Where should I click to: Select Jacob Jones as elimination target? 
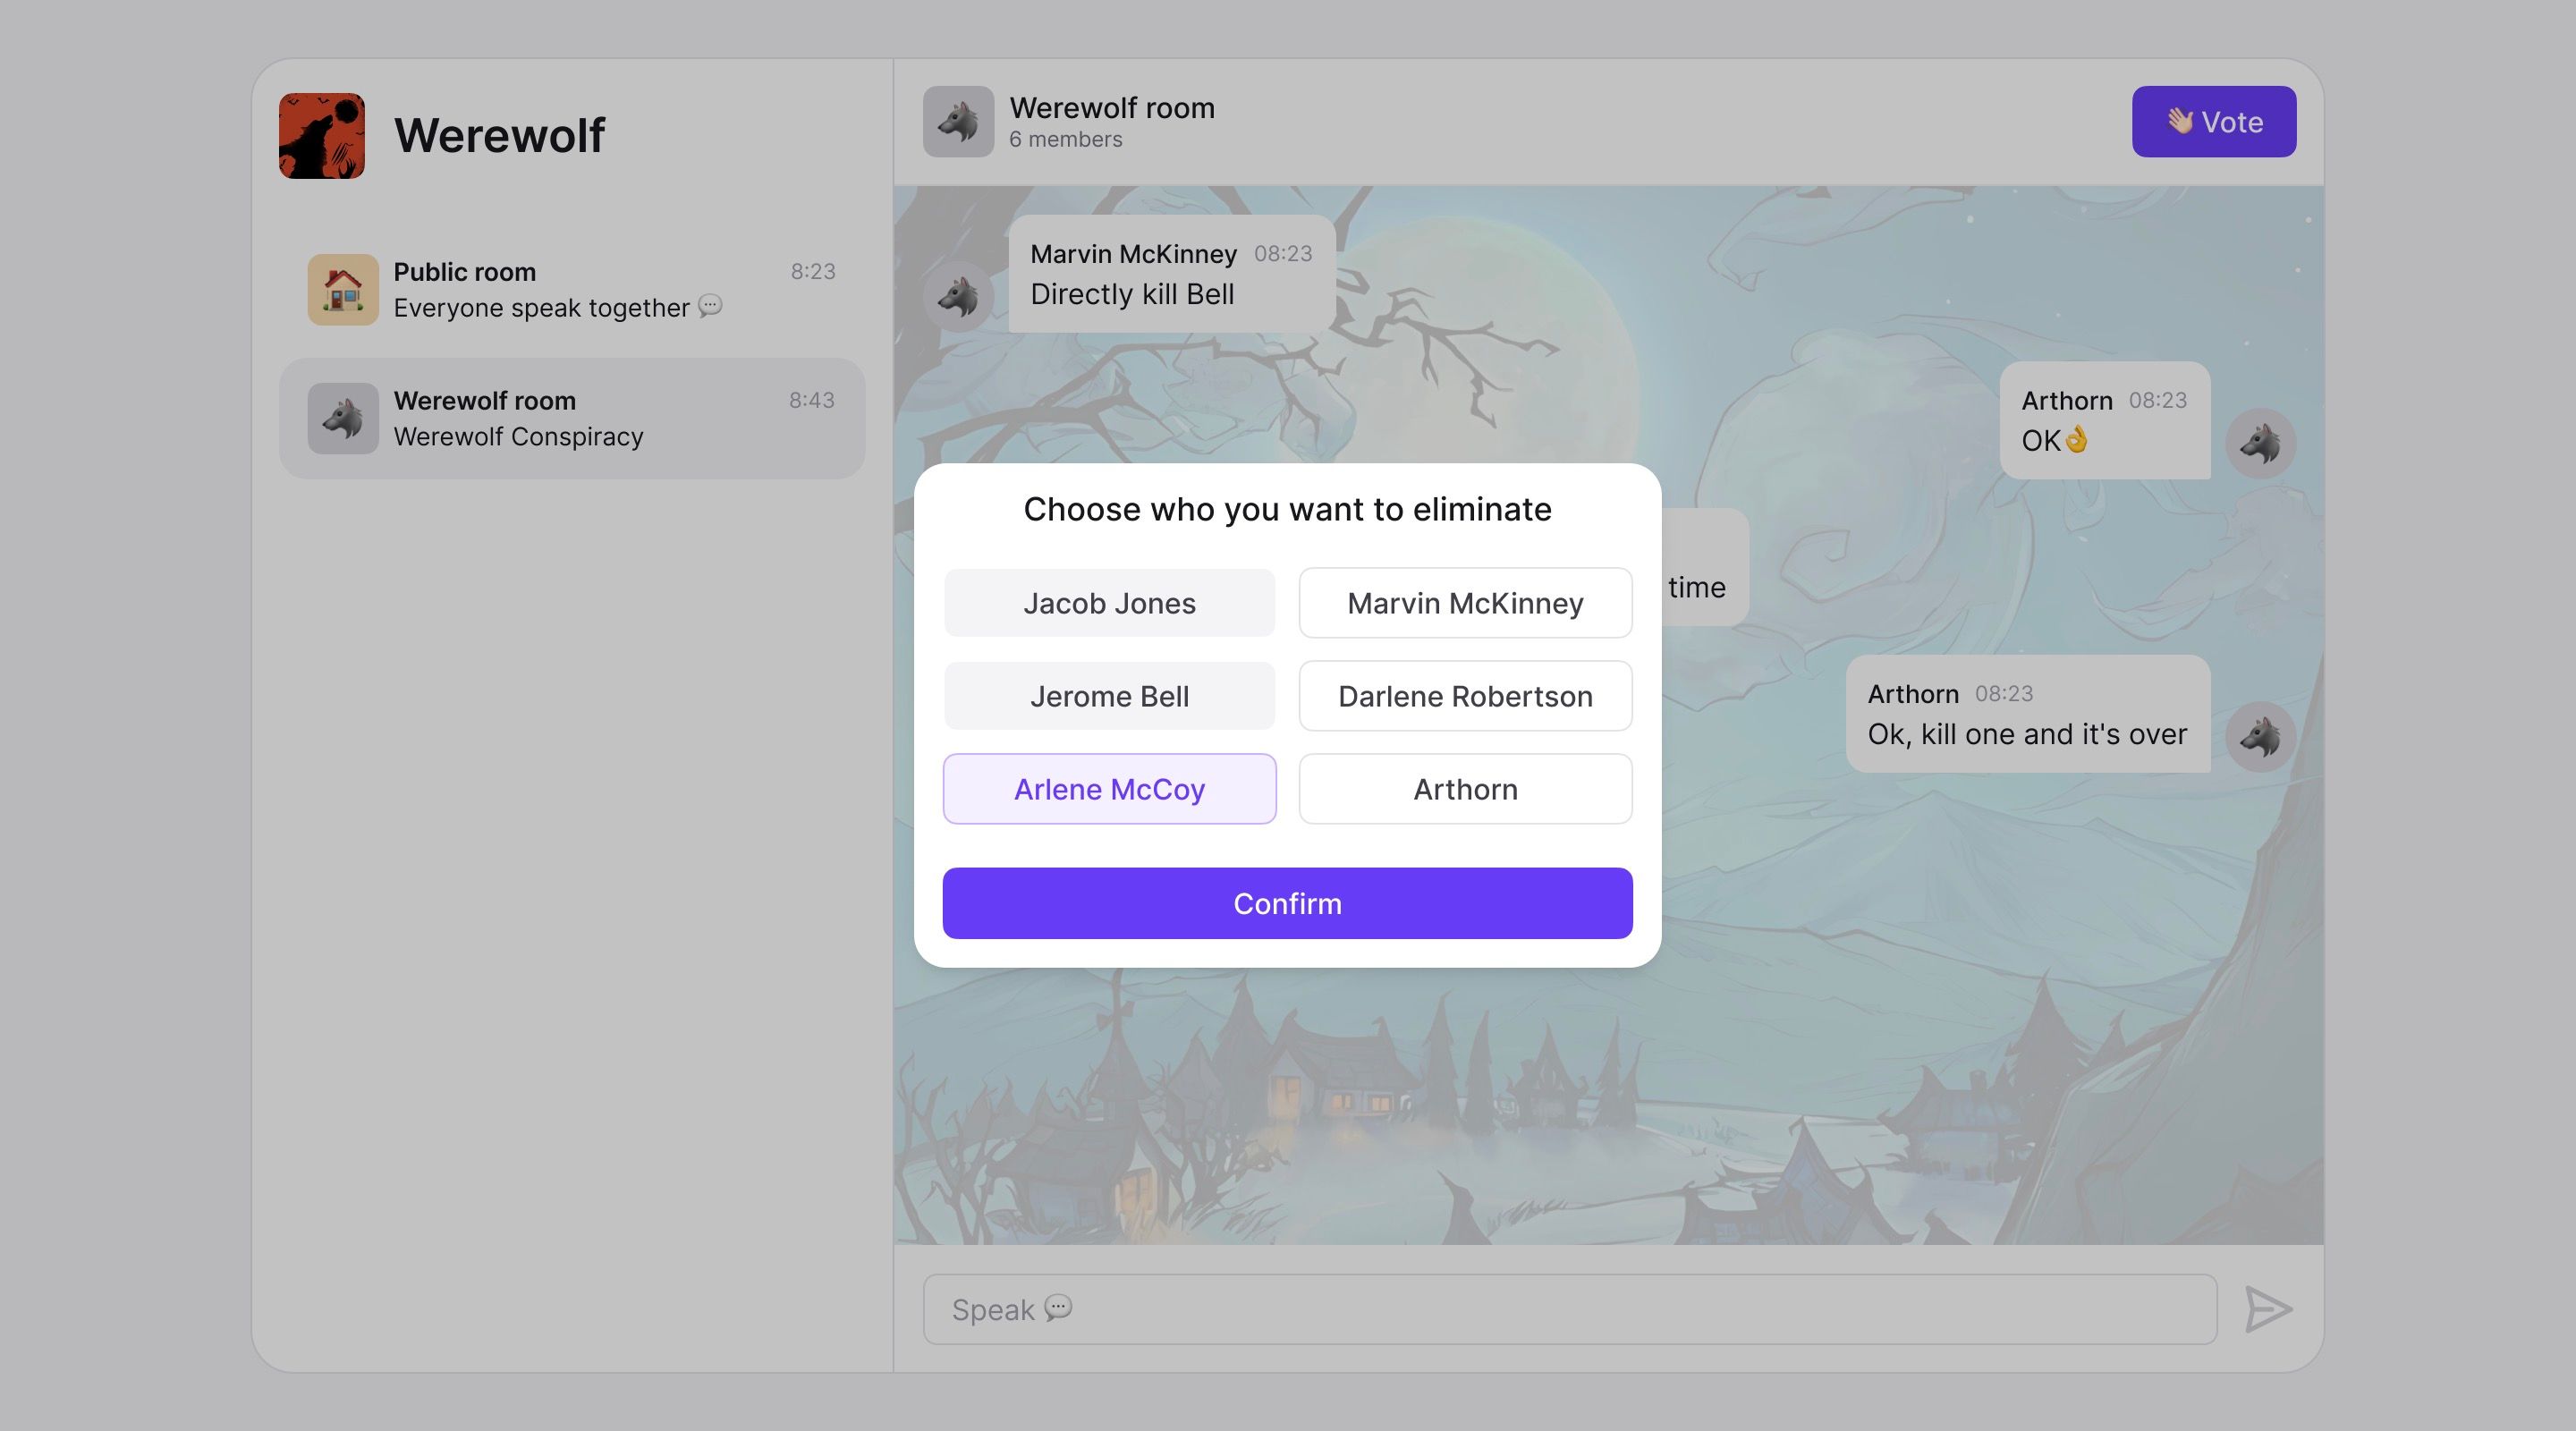click(x=1108, y=603)
